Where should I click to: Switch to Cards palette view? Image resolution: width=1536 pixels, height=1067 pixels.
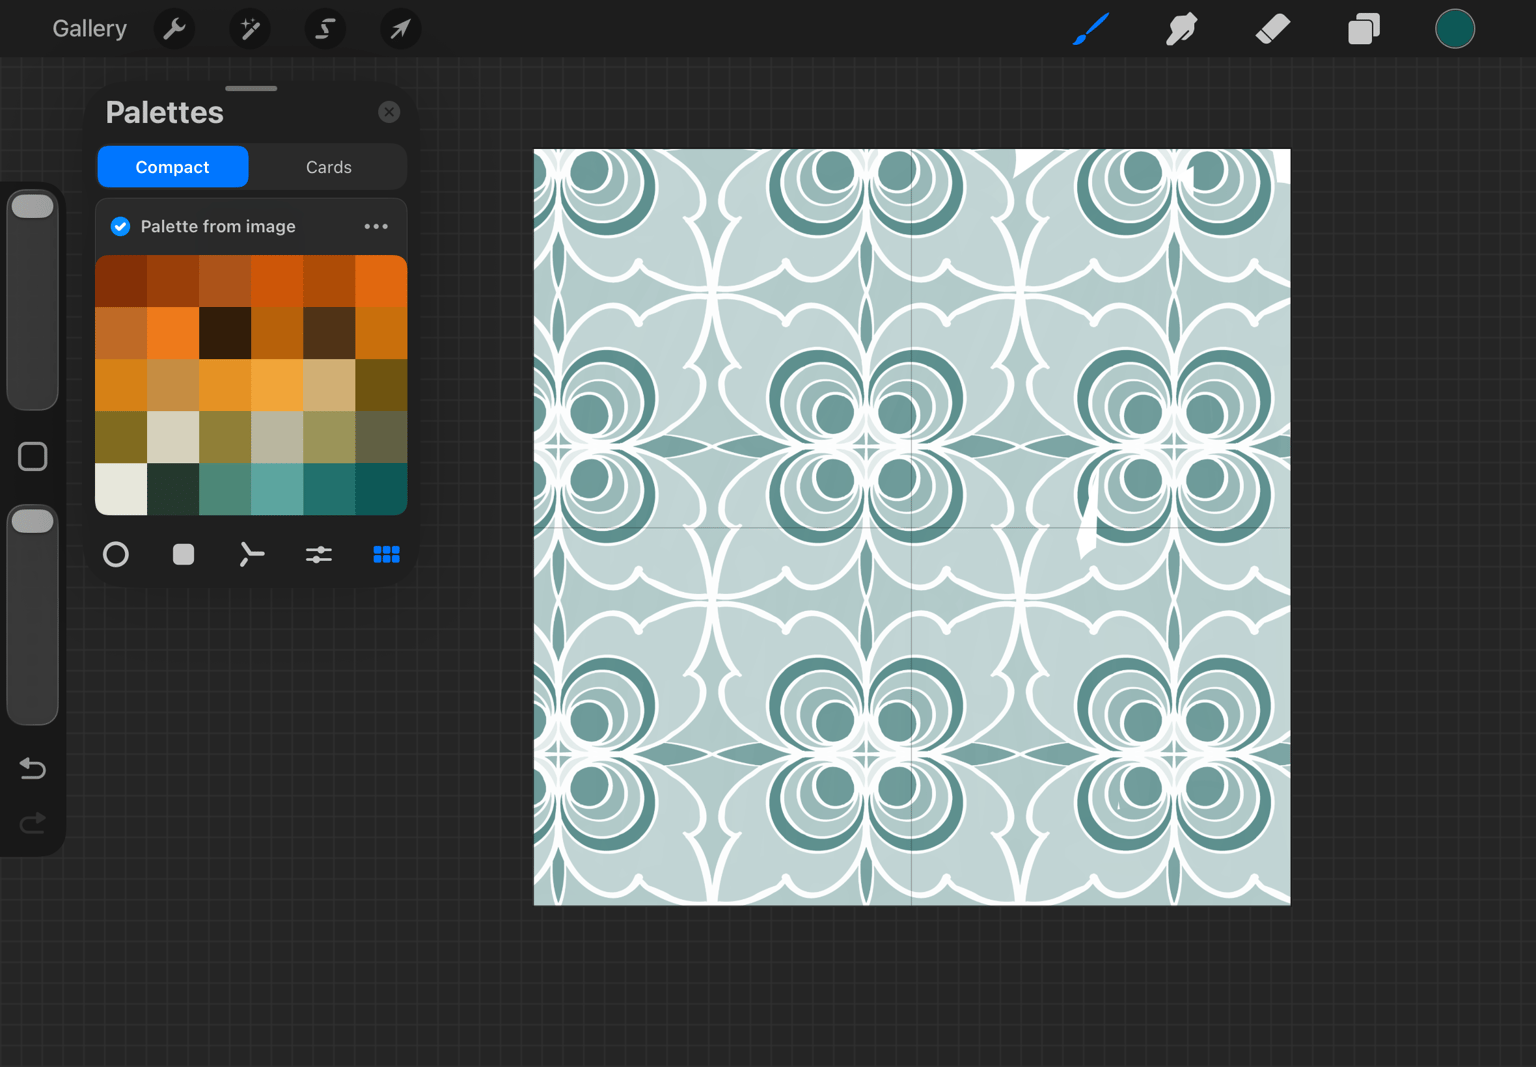(x=328, y=167)
